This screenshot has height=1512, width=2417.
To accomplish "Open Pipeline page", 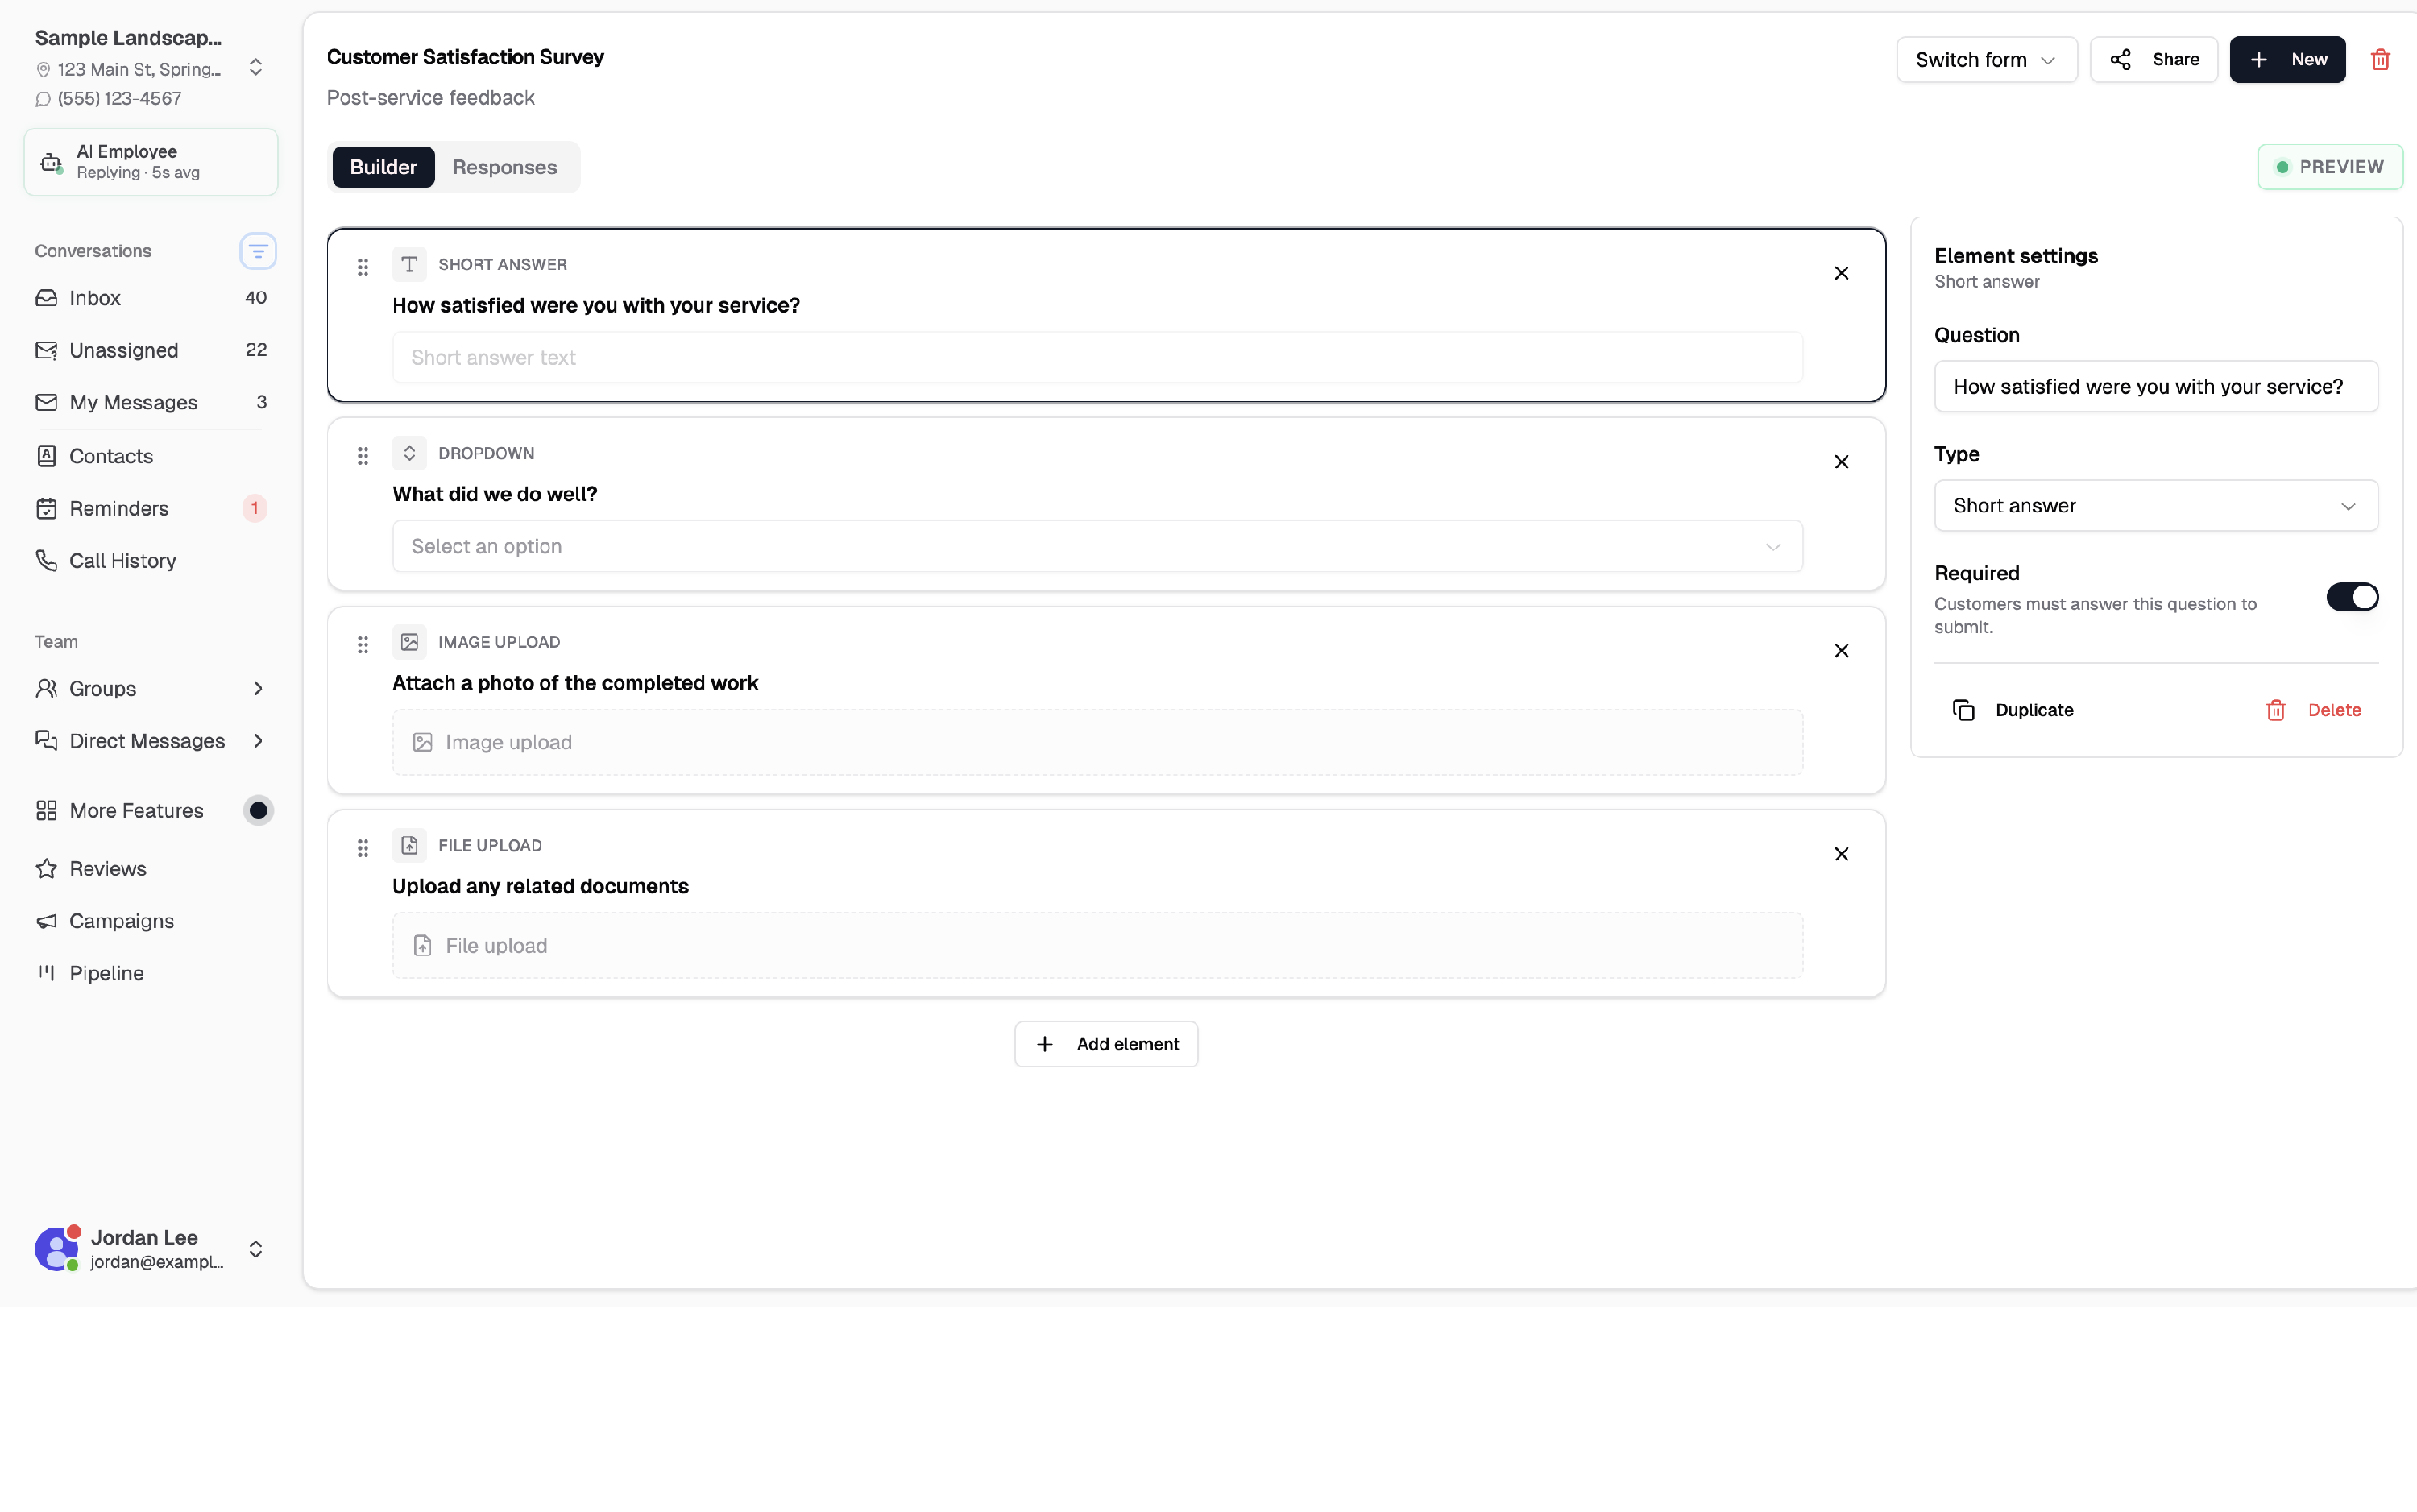I will coord(151,973).
